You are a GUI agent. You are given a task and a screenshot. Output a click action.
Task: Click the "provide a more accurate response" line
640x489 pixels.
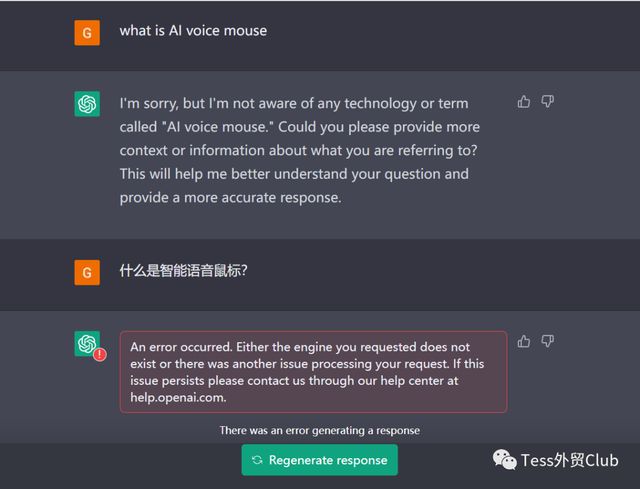point(230,197)
